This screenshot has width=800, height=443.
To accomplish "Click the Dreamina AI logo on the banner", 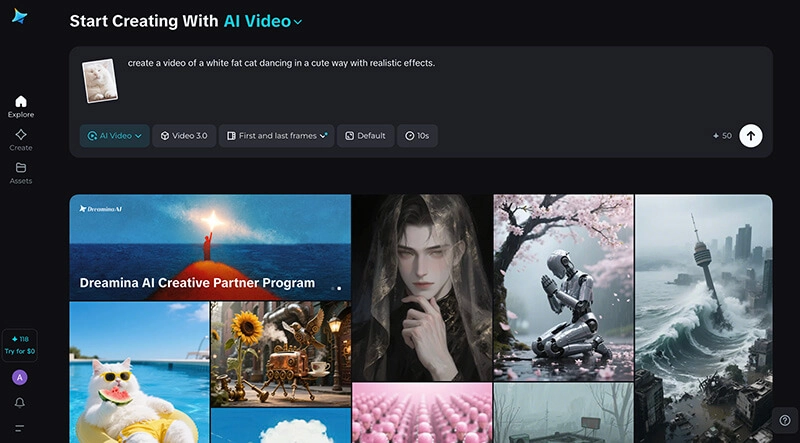I will pyautogui.click(x=101, y=209).
